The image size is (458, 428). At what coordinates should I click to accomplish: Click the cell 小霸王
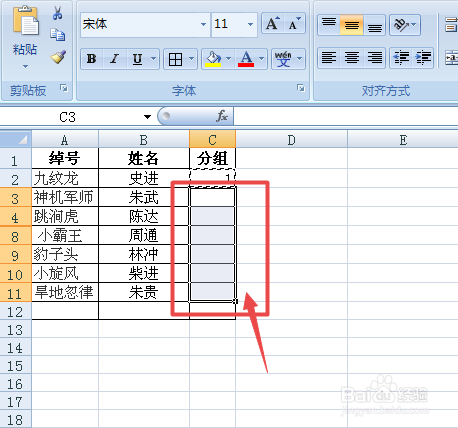tap(65, 235)
